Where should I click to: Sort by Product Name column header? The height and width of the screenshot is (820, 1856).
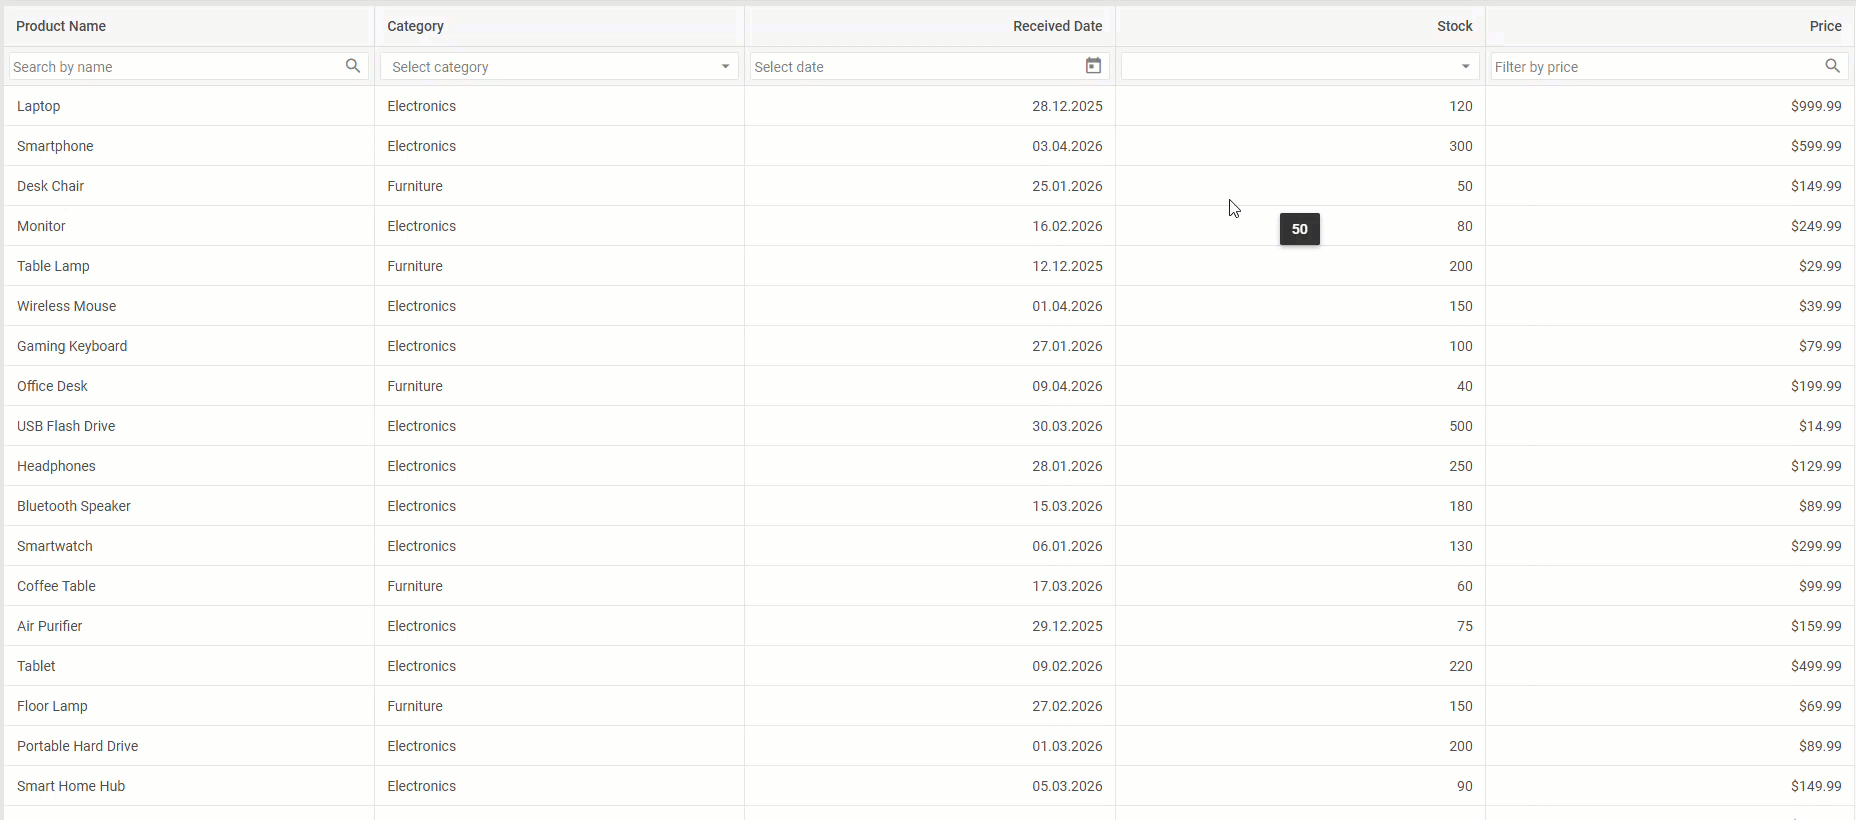(x=61, y=26)
